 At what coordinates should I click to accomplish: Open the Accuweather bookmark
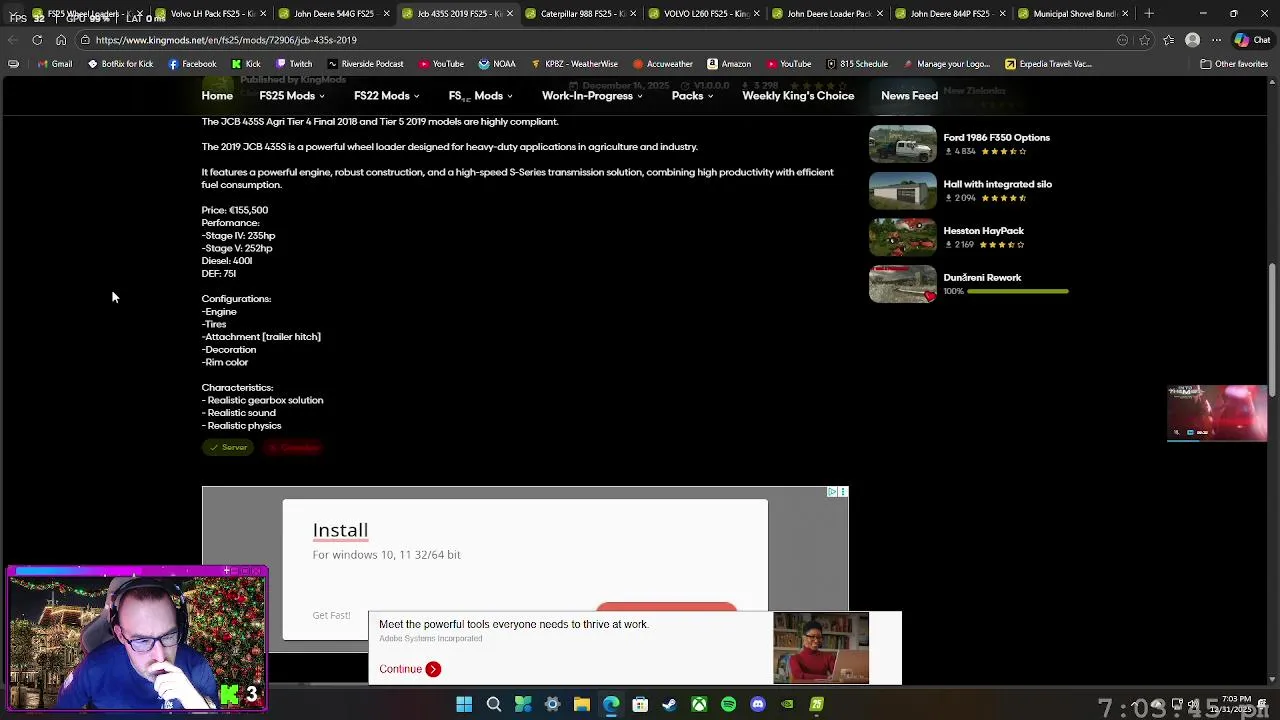[x=663, y=64]
